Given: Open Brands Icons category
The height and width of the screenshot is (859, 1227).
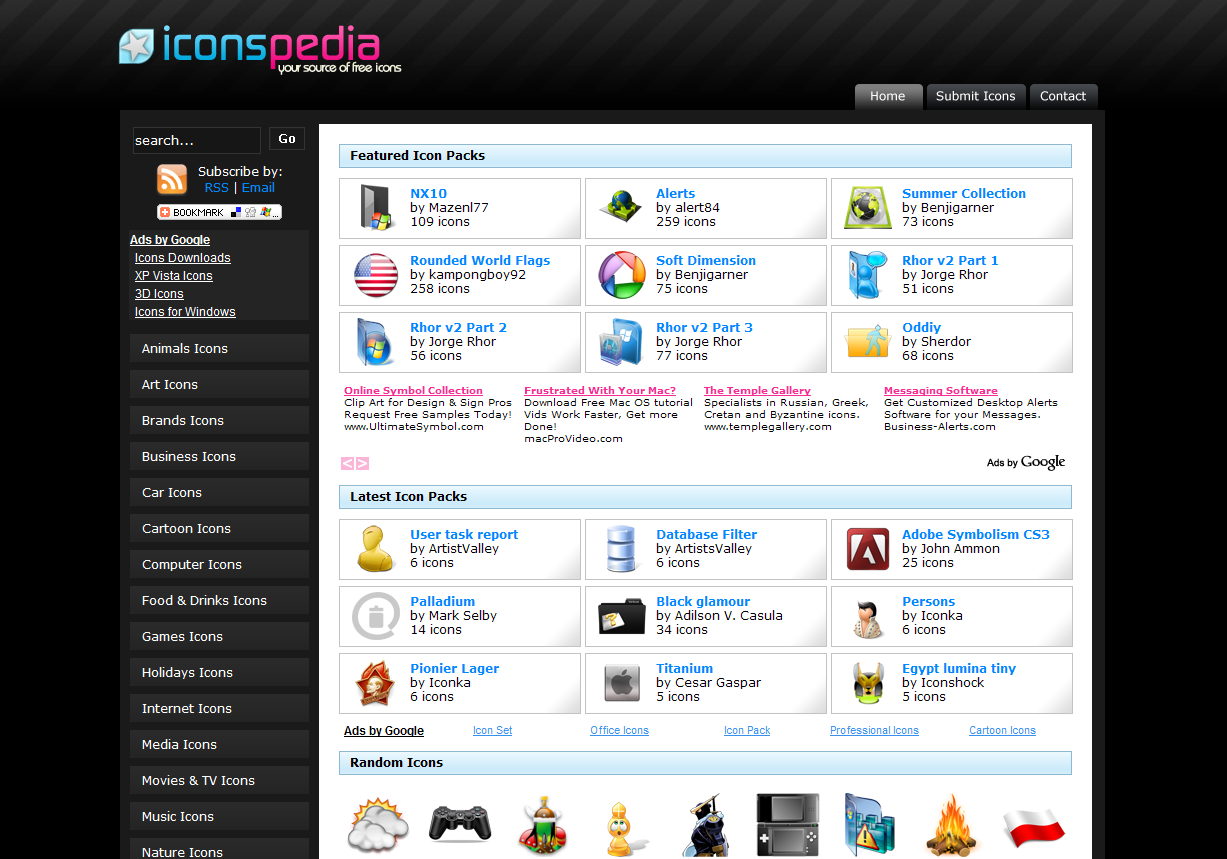Looking at the screenshot, I should click(x=219, y=420).
